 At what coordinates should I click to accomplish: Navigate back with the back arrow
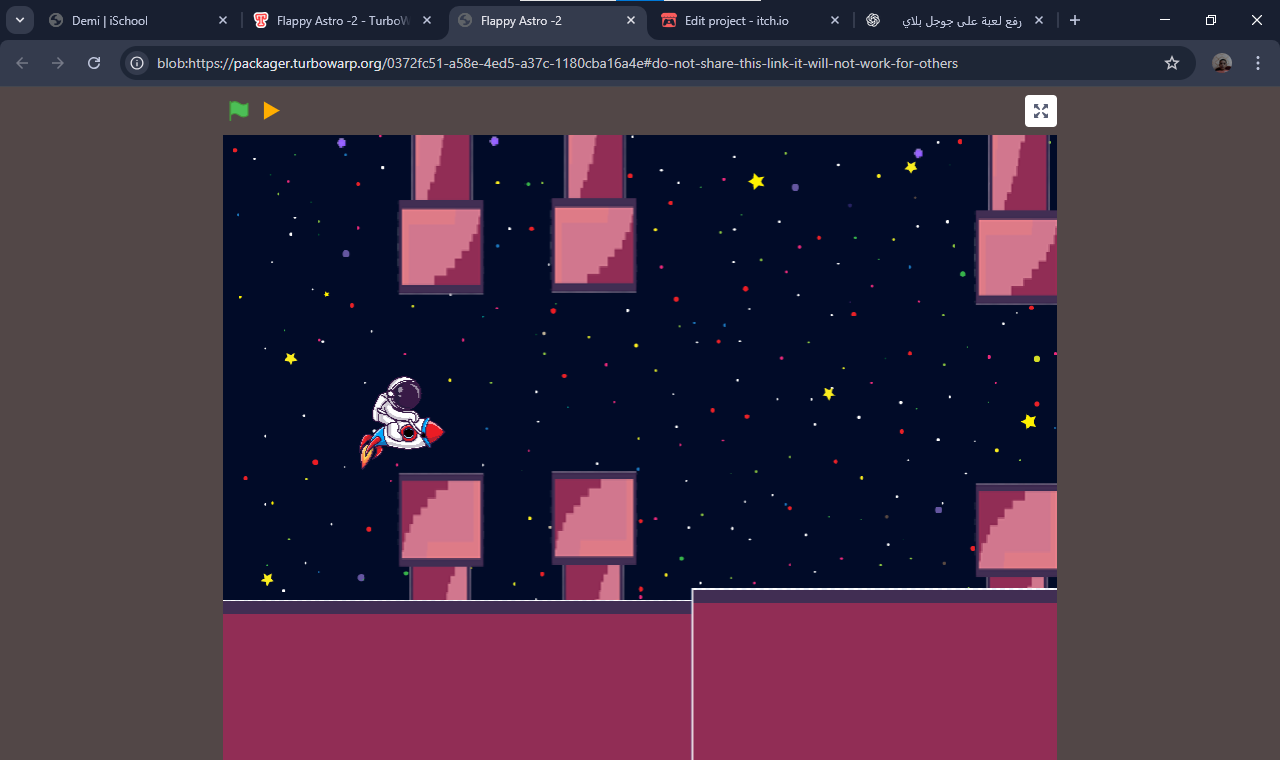pyautogui.click(x=21, y=62)
